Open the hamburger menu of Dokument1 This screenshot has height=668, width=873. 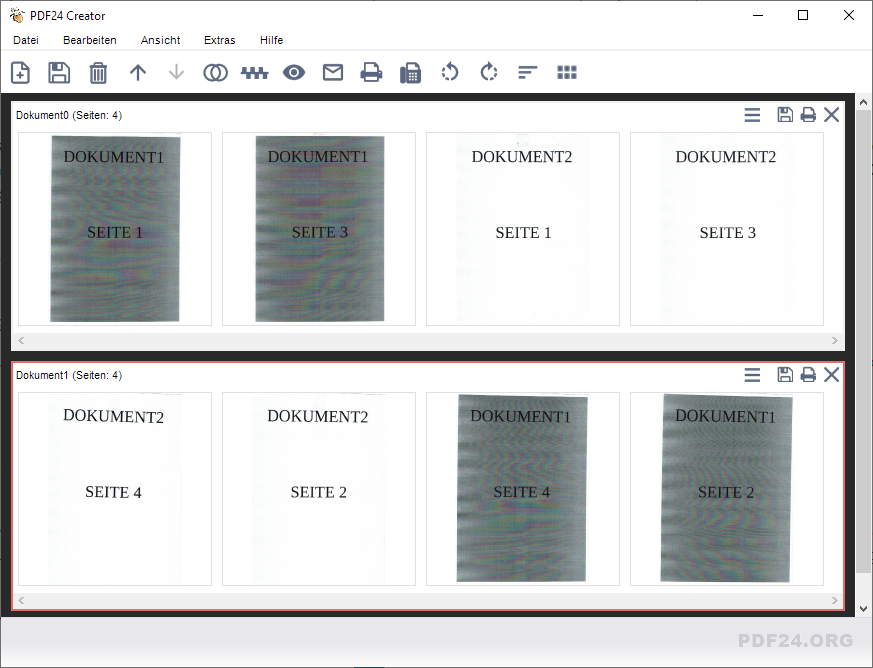click(x=752, y=375)
